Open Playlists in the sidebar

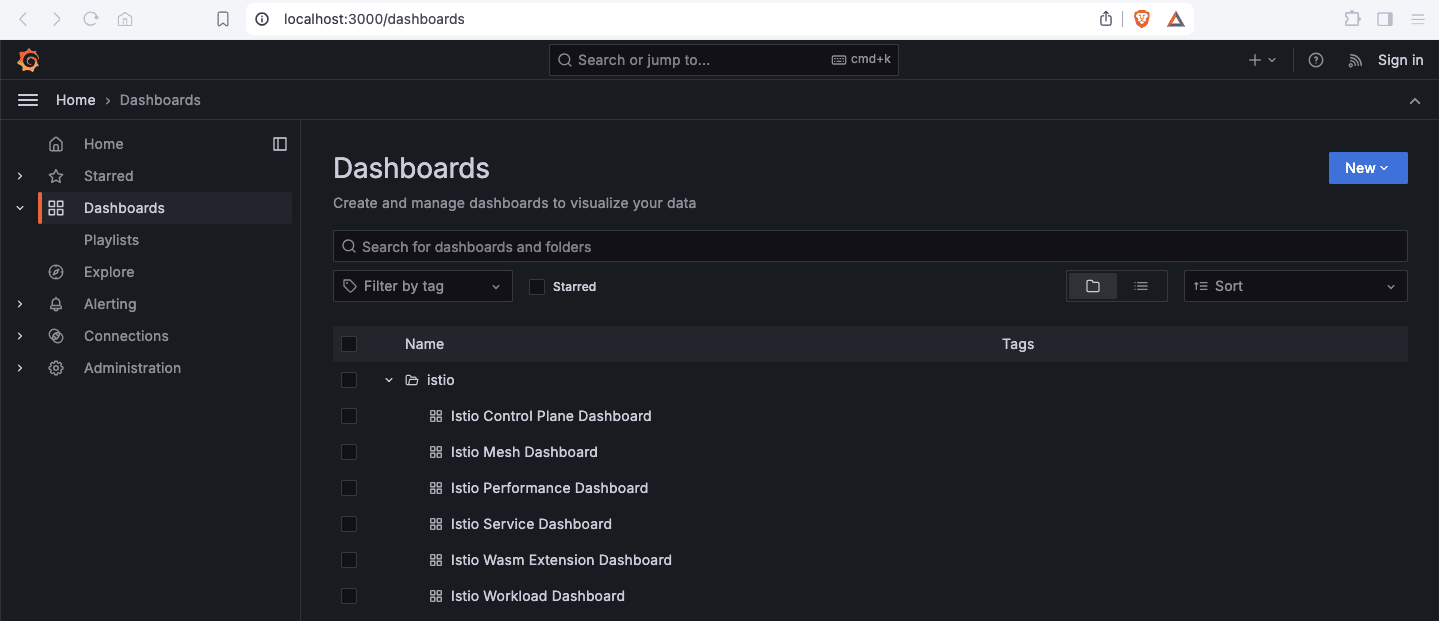(x=111, y=240)
